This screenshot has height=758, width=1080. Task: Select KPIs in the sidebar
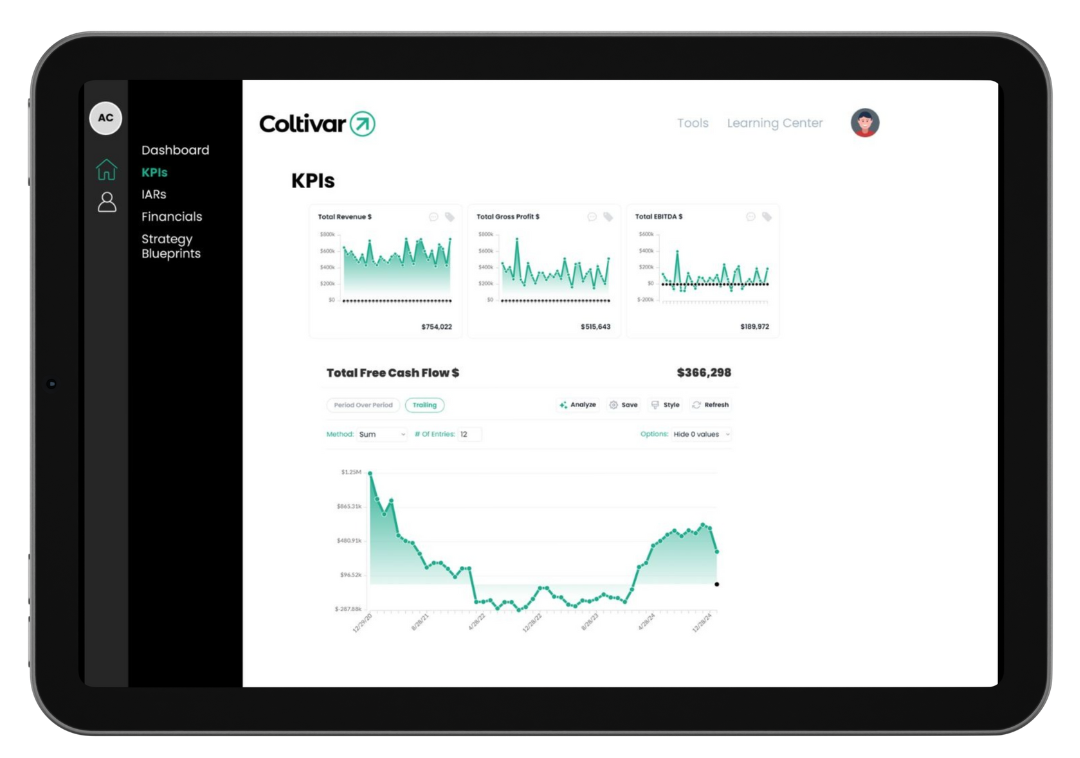[x=154, y=172]
